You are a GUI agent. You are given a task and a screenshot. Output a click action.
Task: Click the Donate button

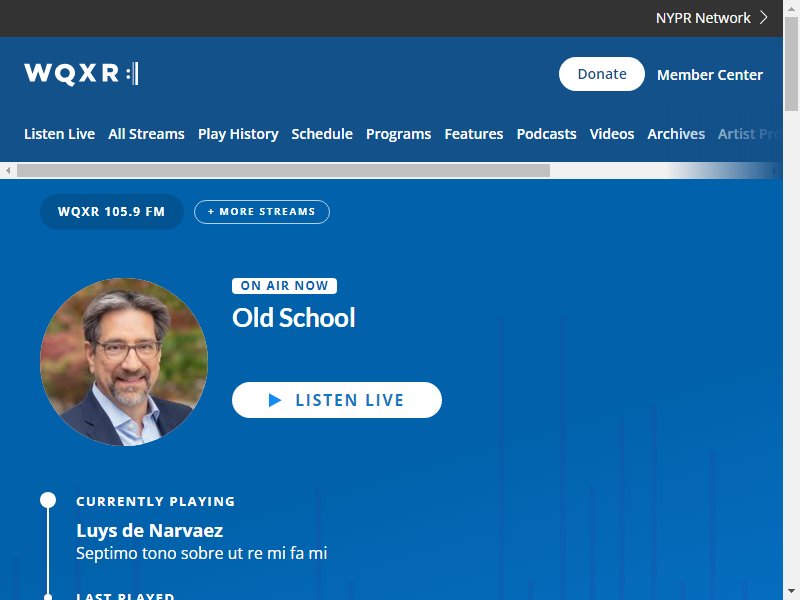pyautogui.click(x=602, y=74)
